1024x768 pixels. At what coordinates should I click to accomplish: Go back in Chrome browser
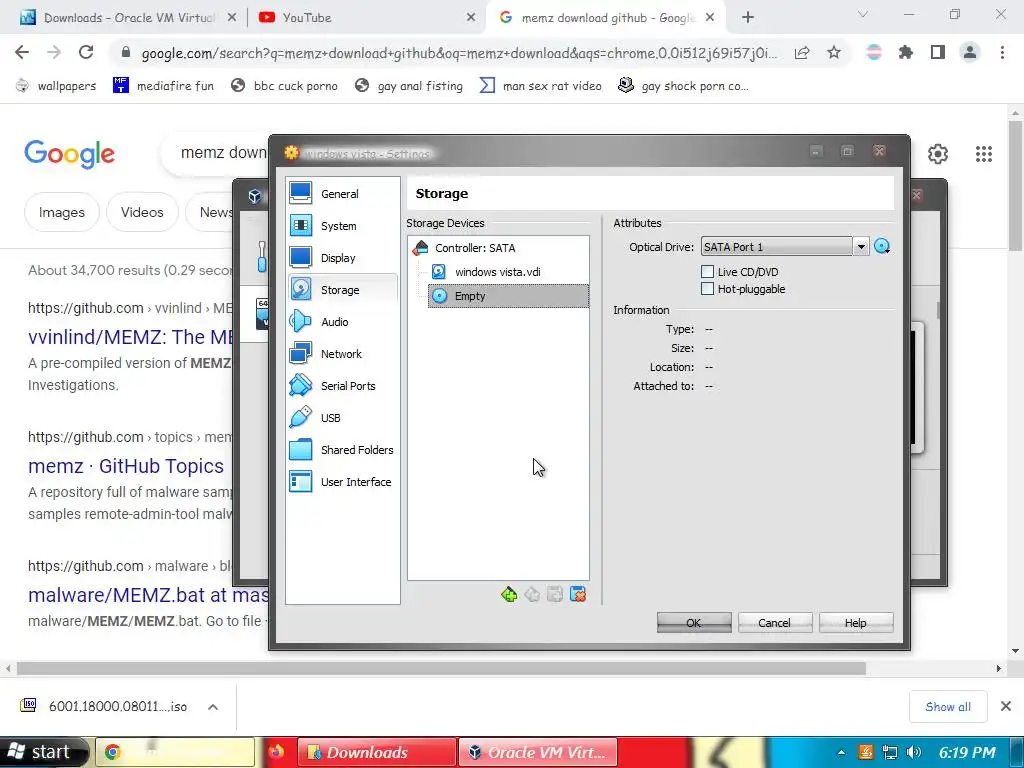pyautogui.click(x=22, y=52)
